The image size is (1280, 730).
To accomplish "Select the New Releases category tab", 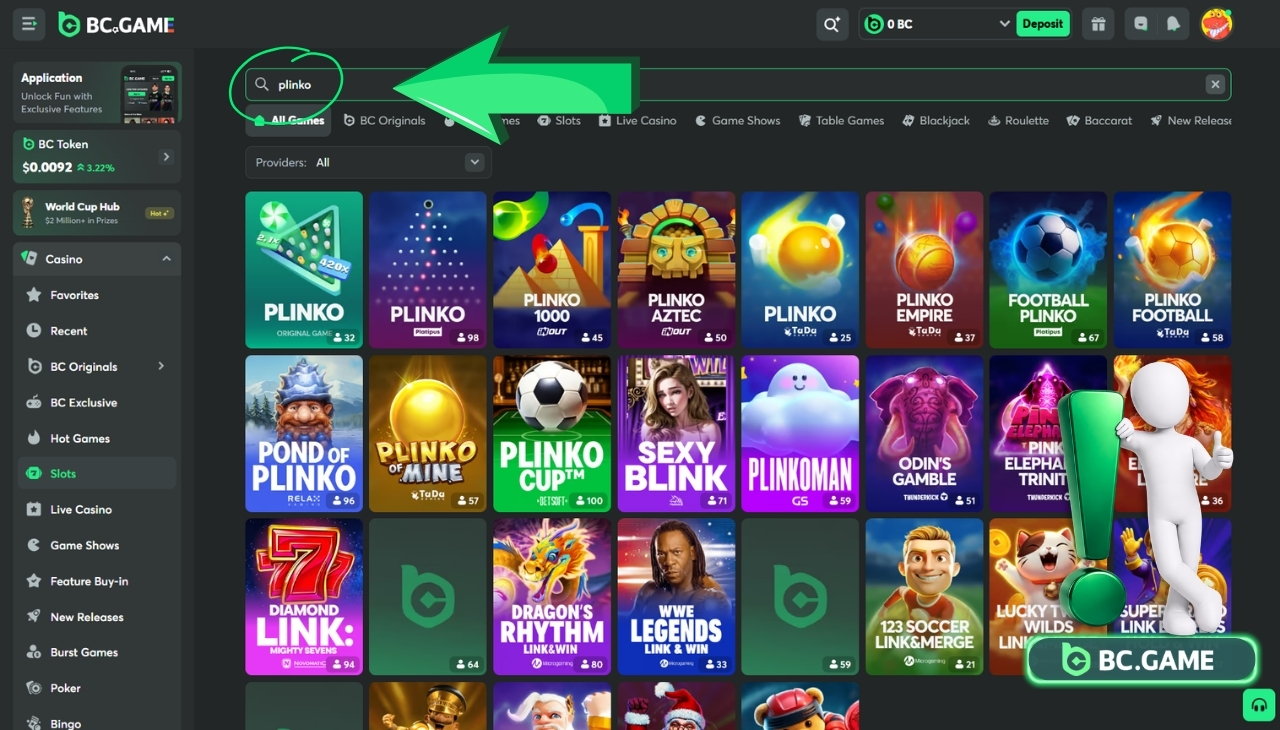I will (1190, 121).
